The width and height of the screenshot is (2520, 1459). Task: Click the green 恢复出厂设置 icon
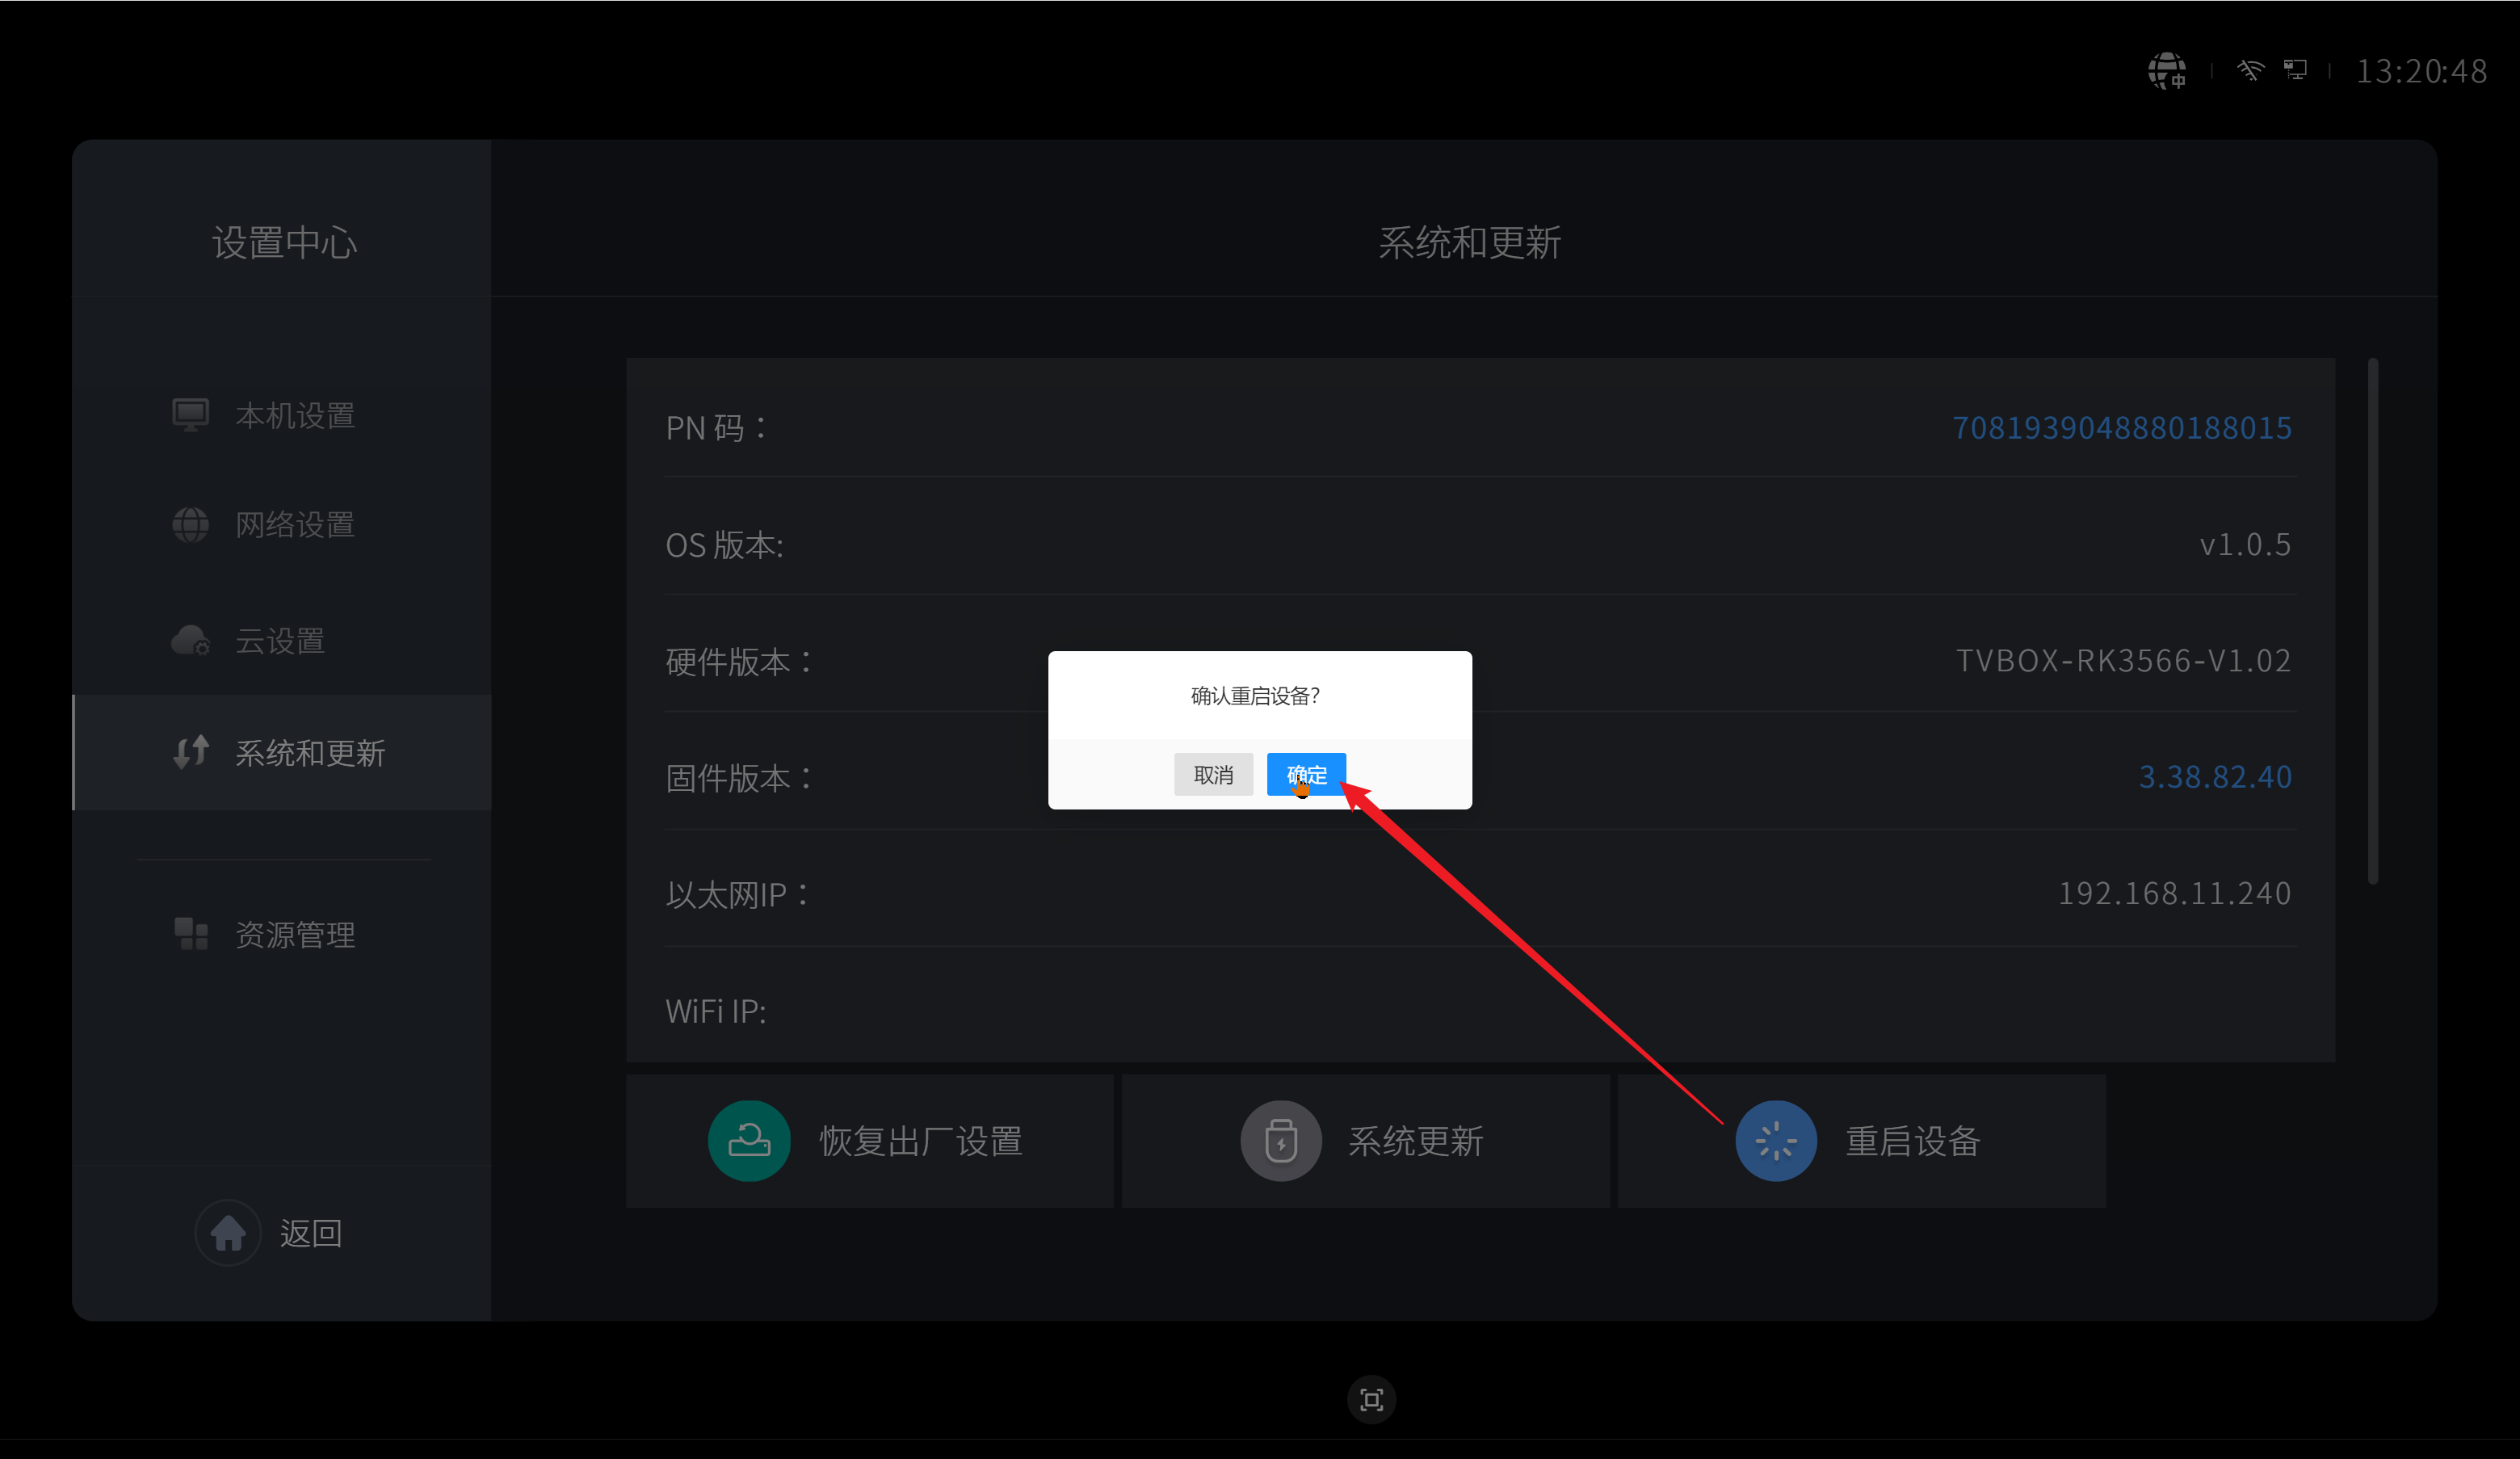tap(749, 1141)
